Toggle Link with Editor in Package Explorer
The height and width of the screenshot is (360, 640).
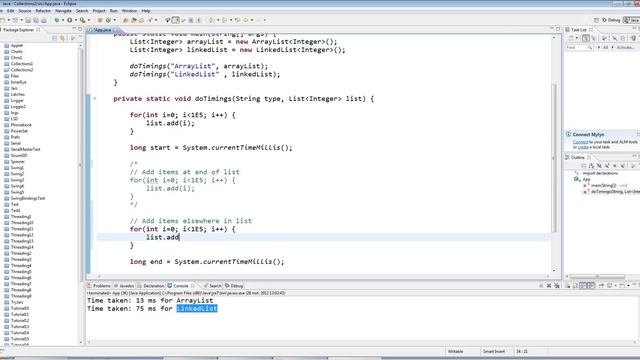[x=62, y=38]
